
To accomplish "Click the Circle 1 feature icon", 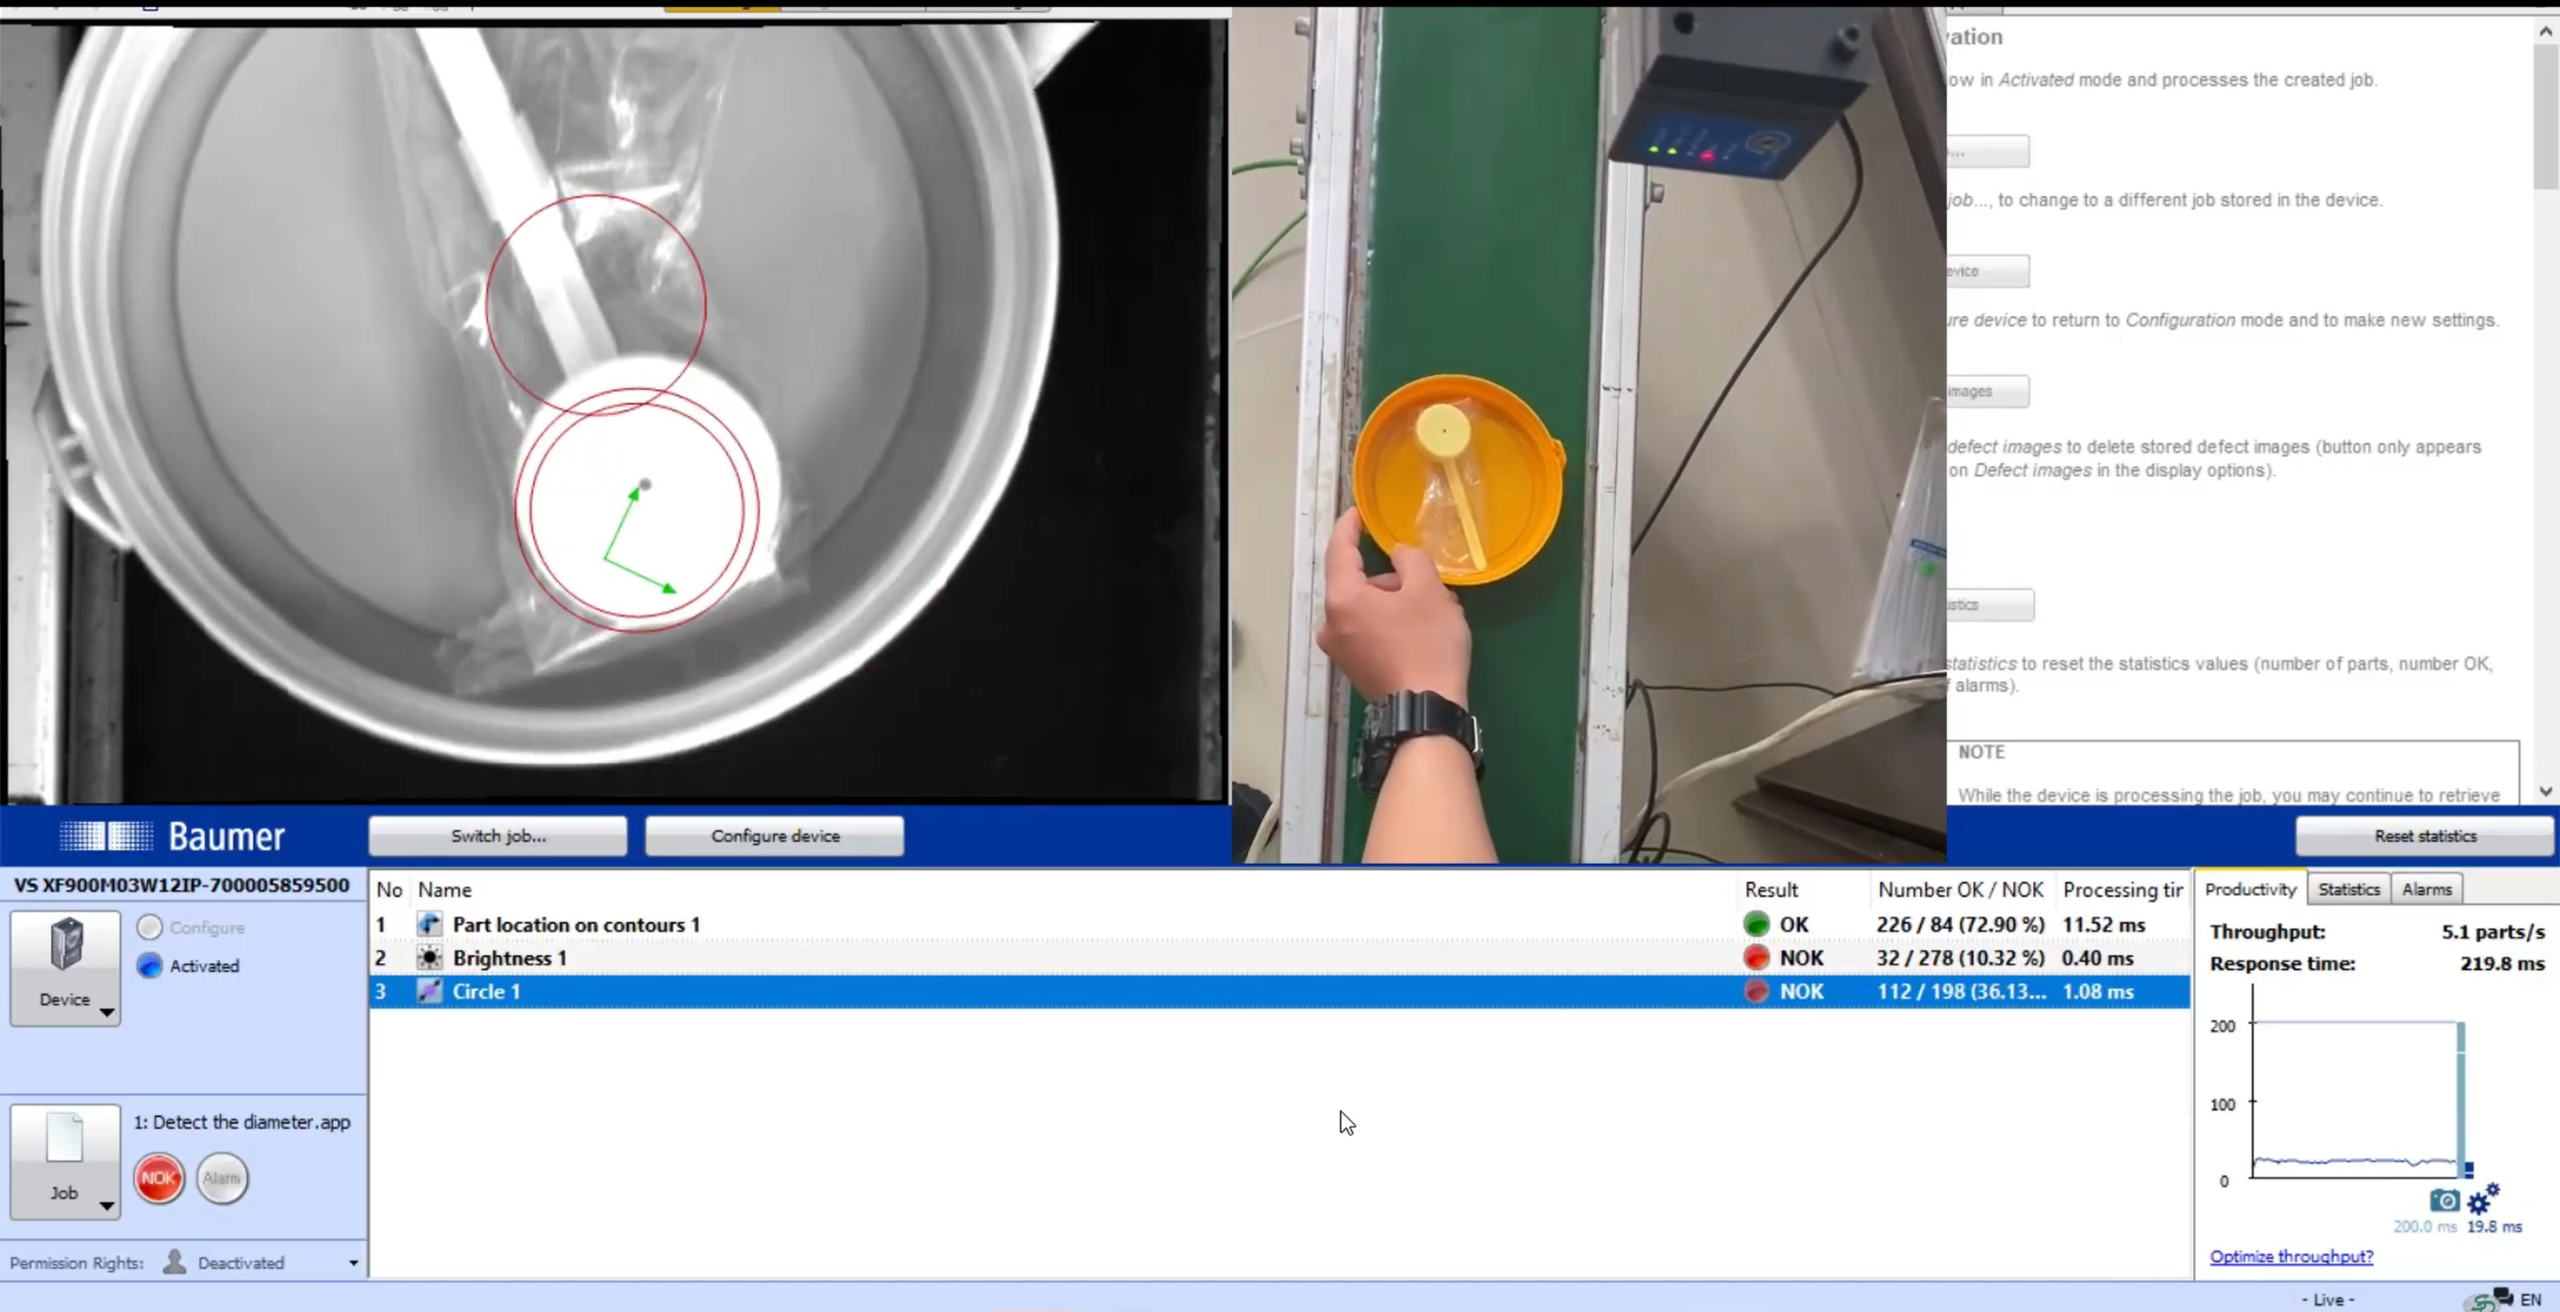I will click(x=429, y=991).
